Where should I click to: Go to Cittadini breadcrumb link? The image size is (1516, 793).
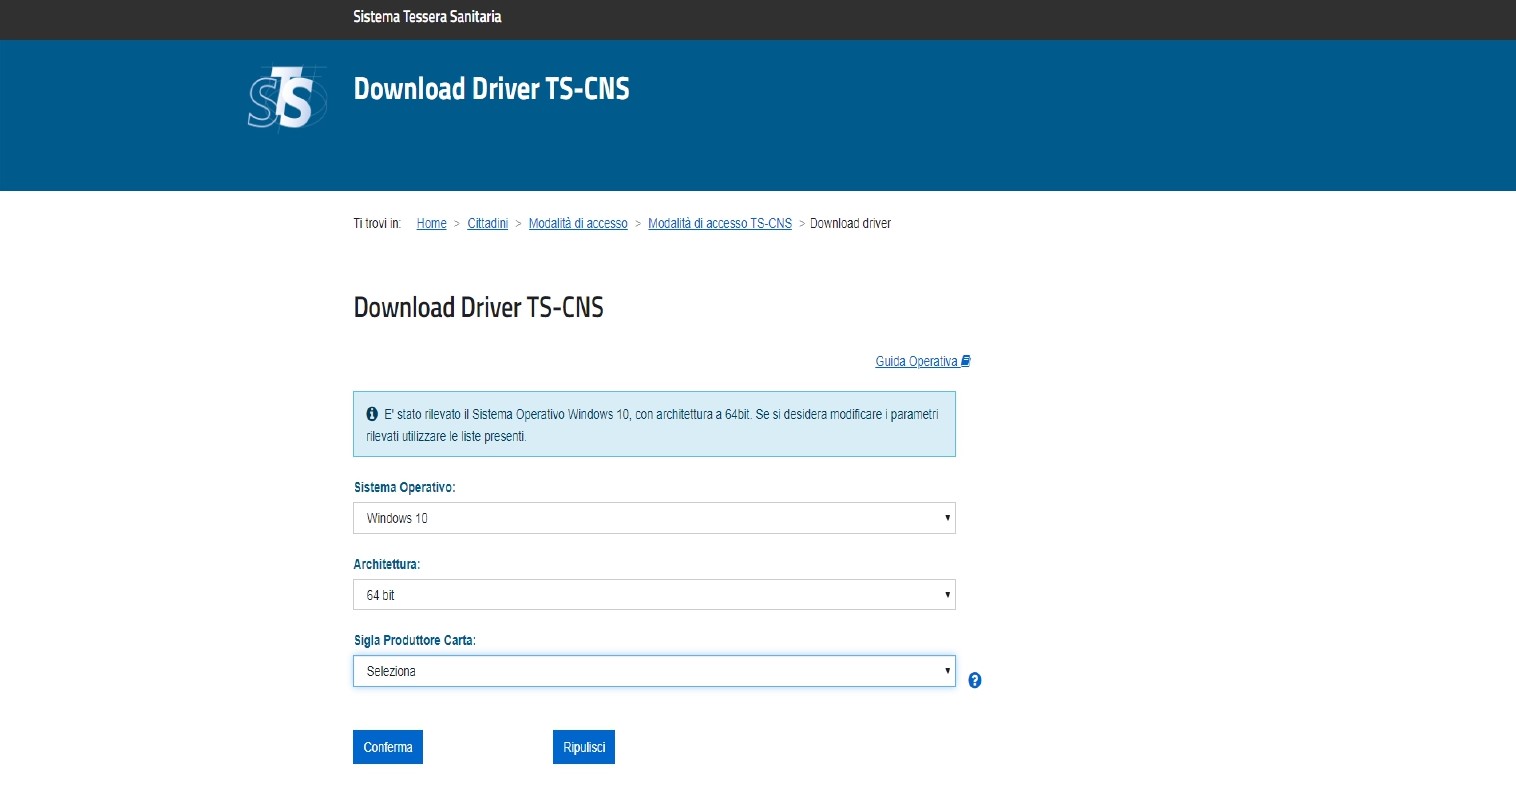488,223
